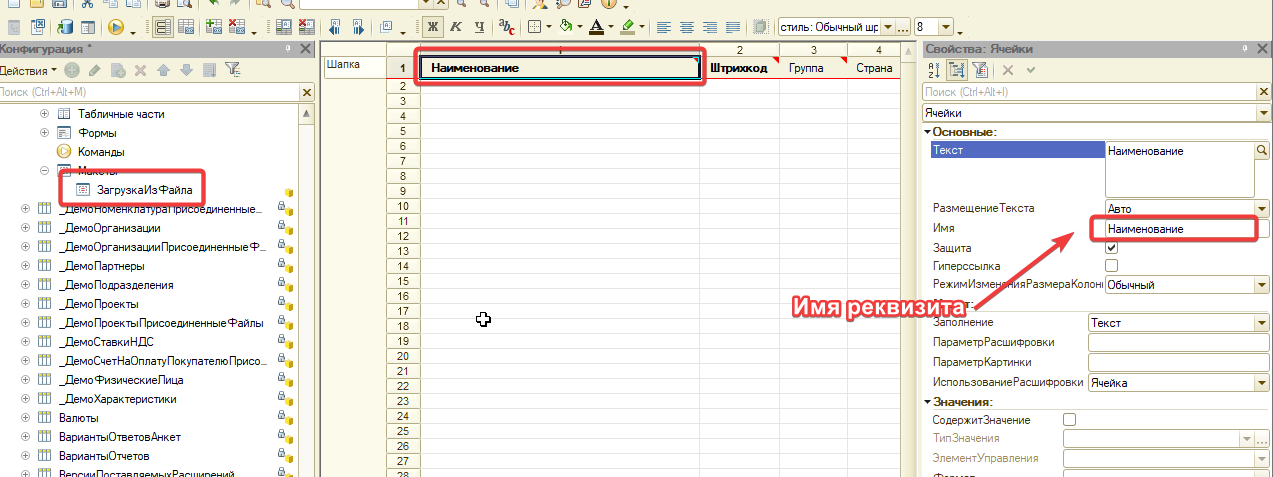Image resolution: width=1273 pixels, height=477 pixels.
Task: Tick the СодержитЗначение checkbox
Action: (x=1069, y=420)
